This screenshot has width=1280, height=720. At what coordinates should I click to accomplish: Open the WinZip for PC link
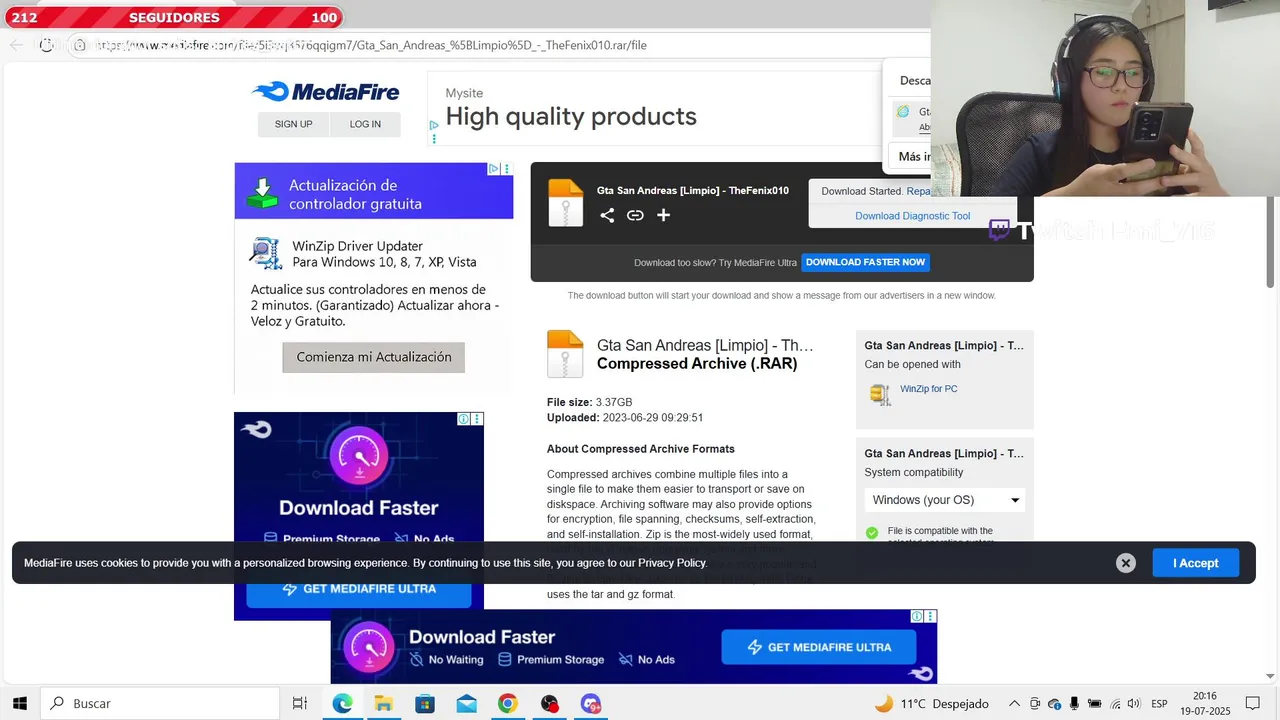(x=928, y=389)
